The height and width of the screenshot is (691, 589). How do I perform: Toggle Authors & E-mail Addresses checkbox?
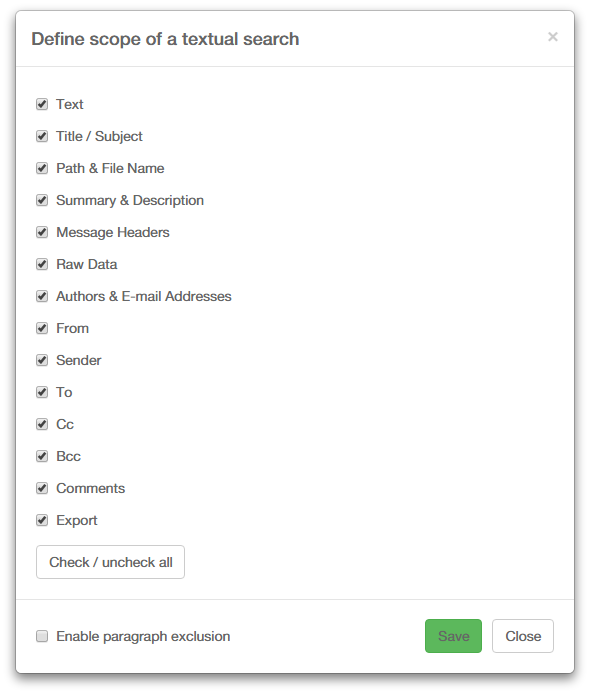click(x=42, y=296)
